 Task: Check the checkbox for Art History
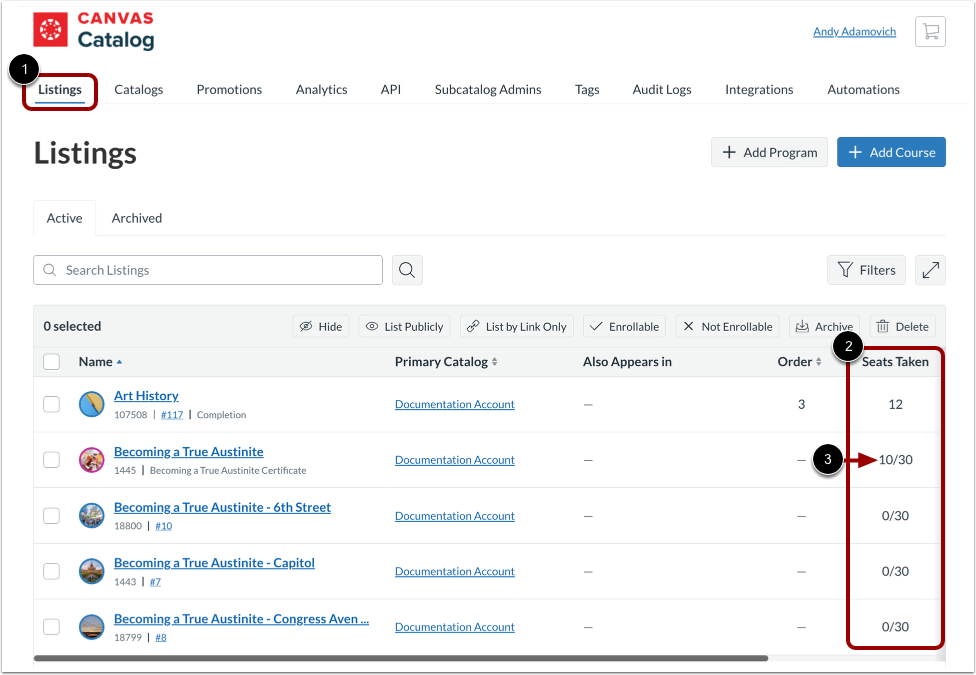[x=51, y=404]
